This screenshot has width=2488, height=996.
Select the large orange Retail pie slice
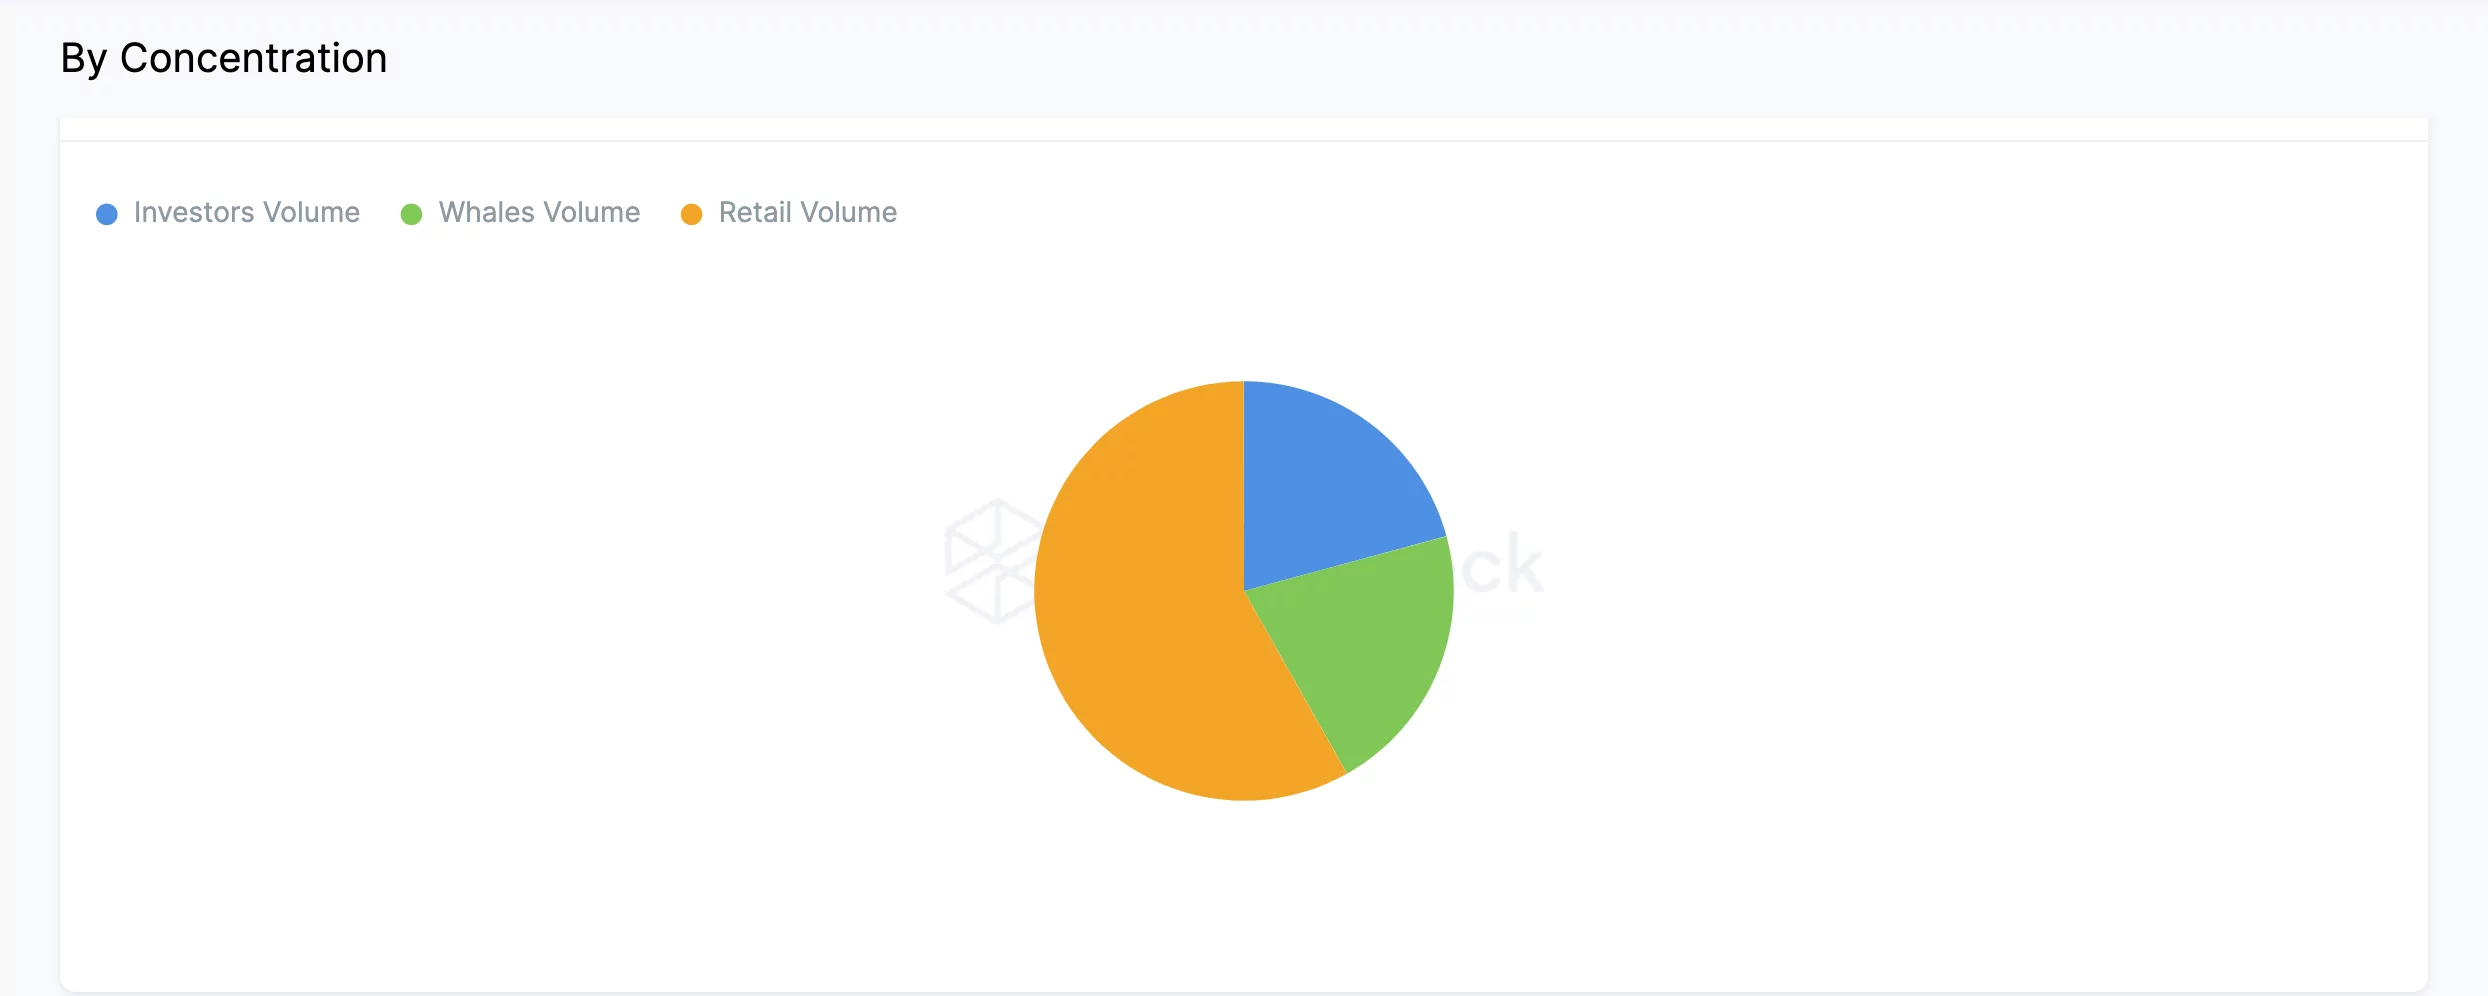tap(1140, 620)
